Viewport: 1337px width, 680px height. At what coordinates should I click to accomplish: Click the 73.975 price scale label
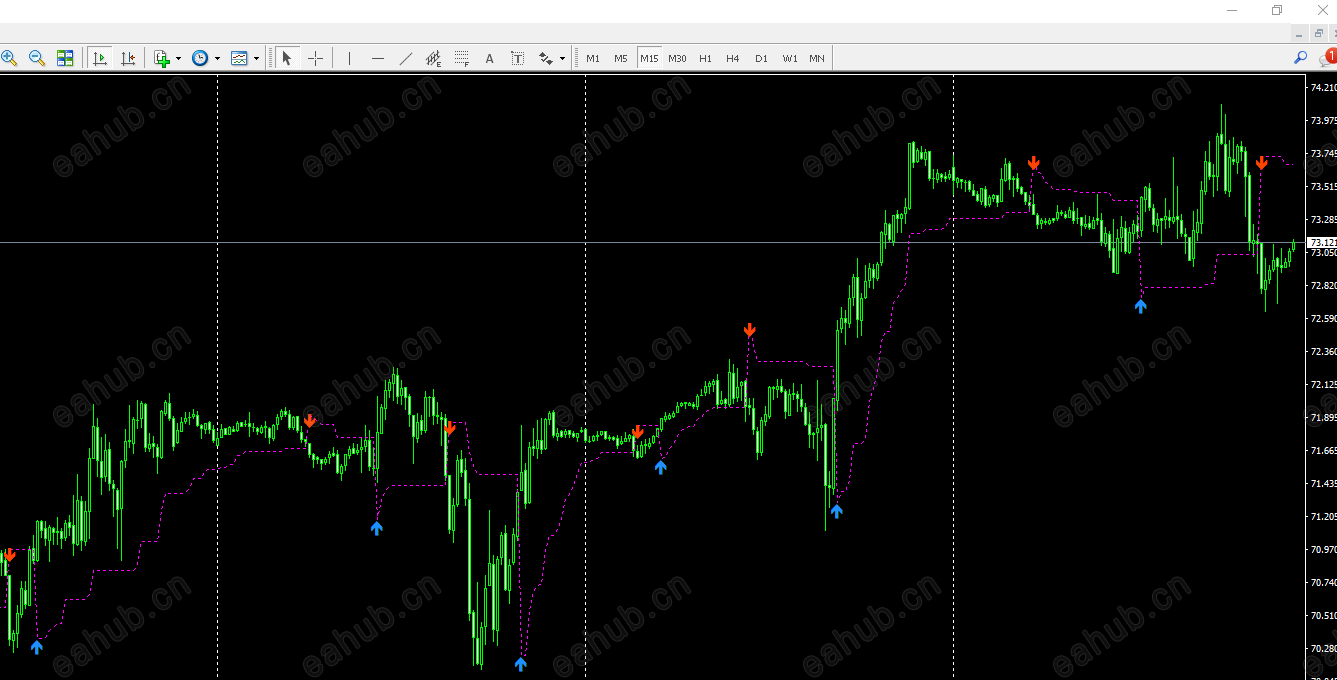1322,120
